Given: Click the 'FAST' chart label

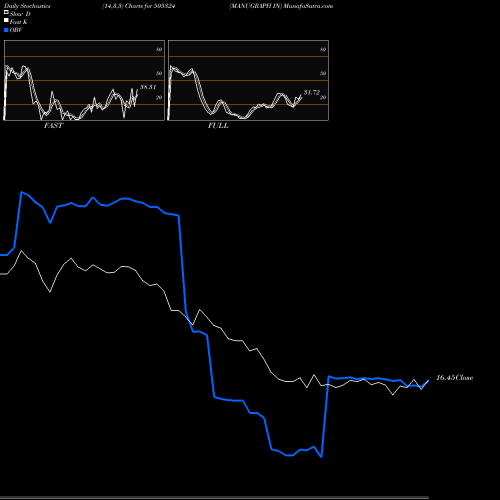Looking at the screenshot, I should click(x=53, y=126).
